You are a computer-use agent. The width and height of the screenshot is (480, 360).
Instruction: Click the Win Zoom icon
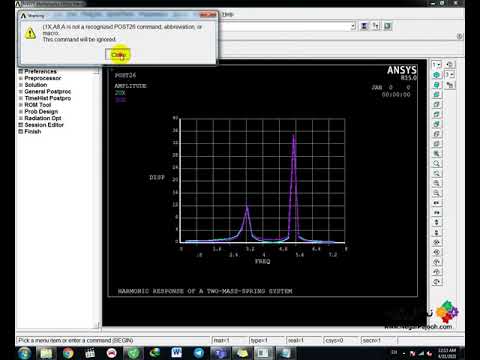click(437, 173)
